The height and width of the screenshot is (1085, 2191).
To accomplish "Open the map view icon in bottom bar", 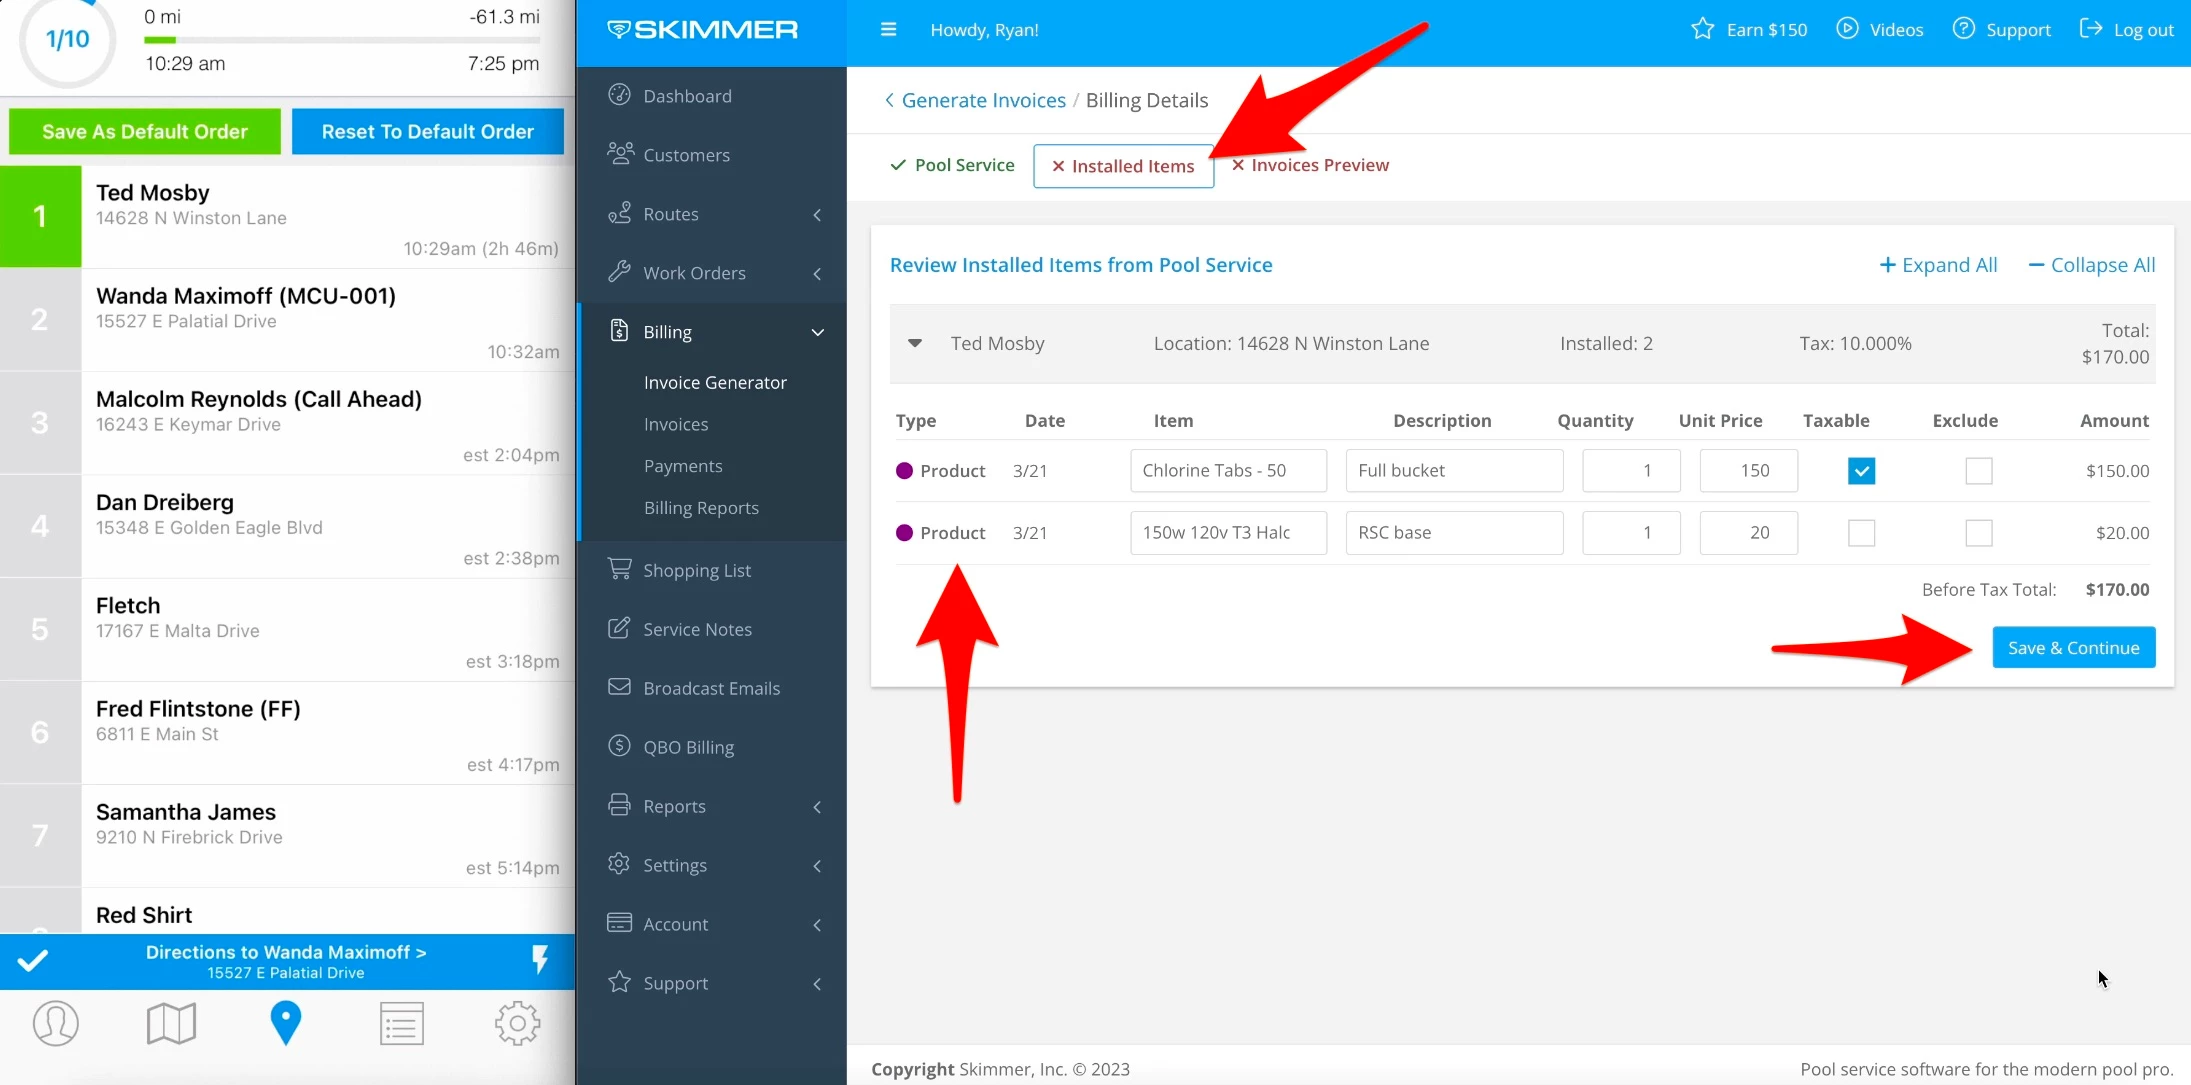I will pos(171,1023).
